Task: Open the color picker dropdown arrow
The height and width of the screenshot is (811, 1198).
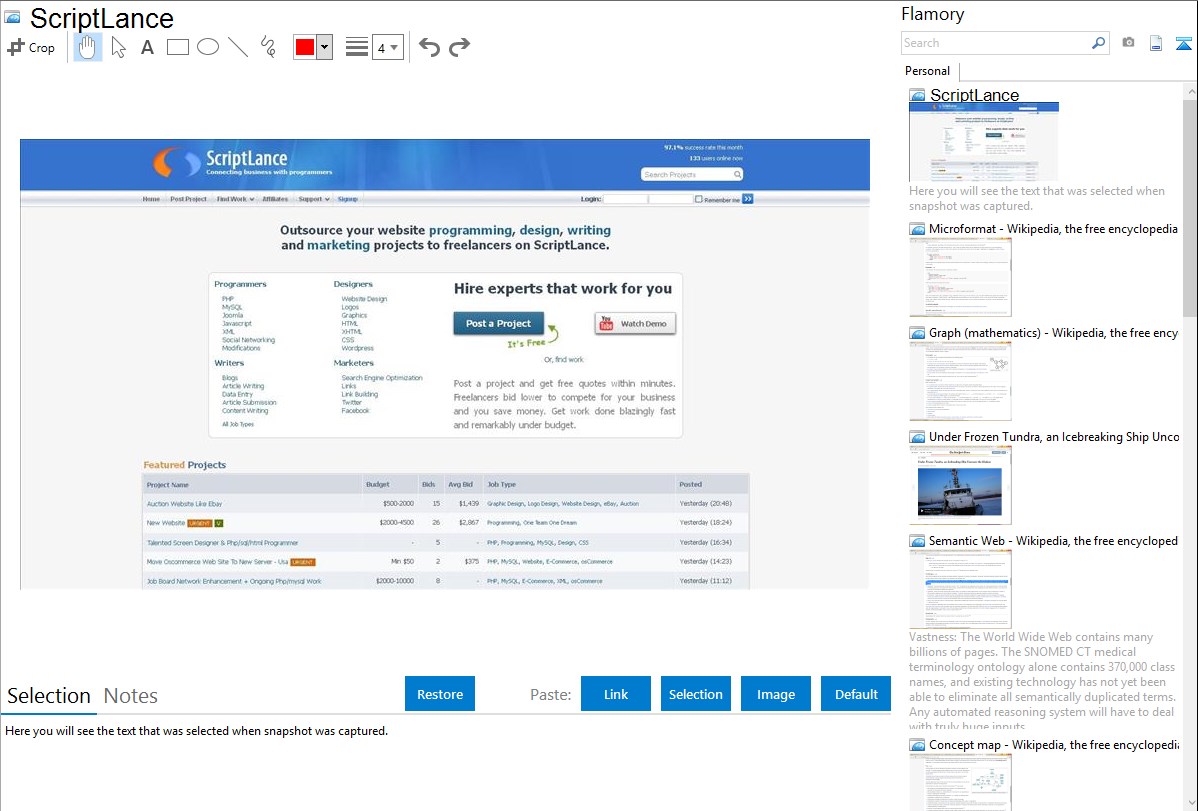Action: 325,47
